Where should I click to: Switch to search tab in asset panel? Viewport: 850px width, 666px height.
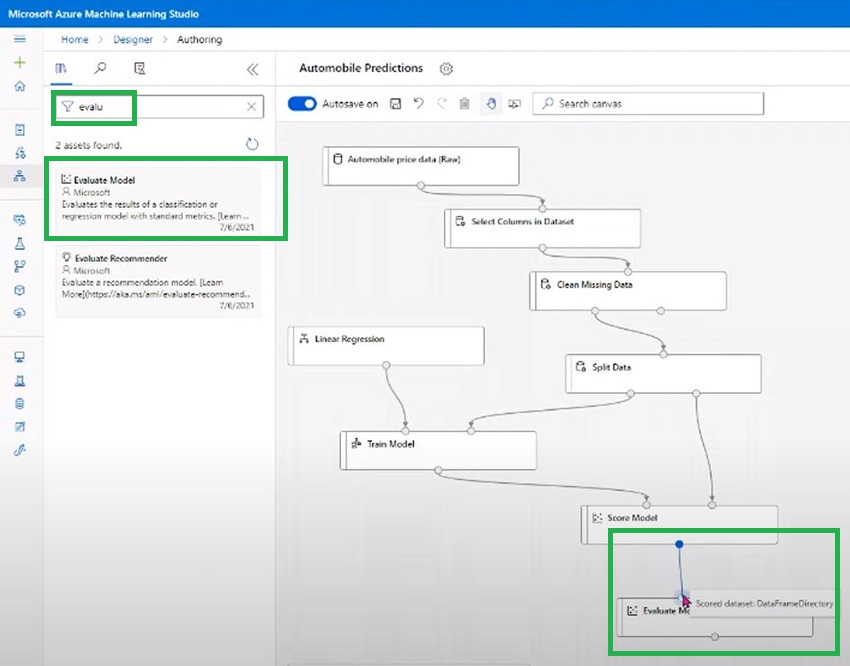point(100,68)
